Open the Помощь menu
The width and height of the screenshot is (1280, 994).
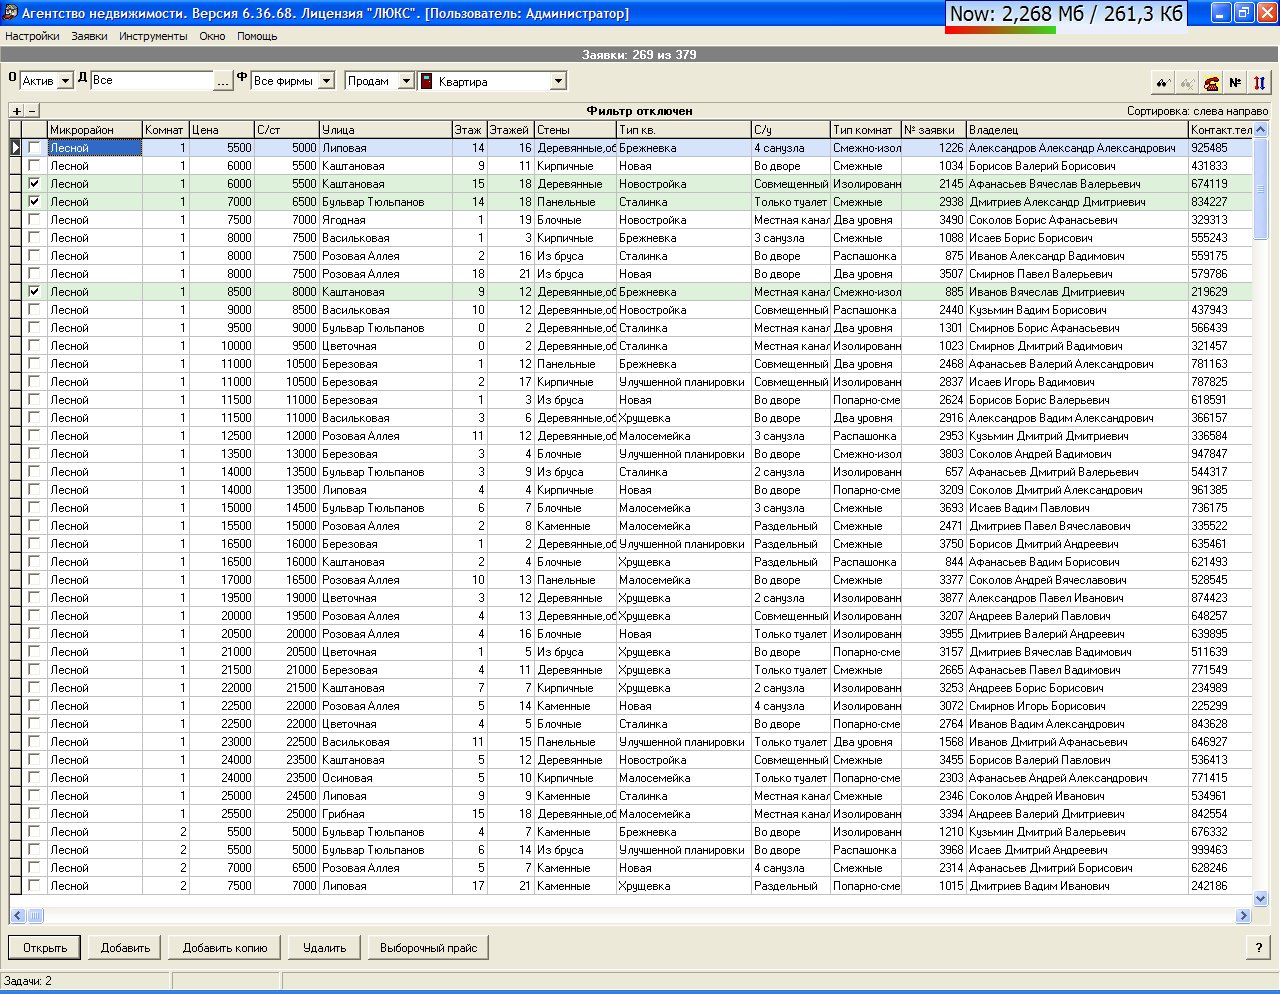[257, 36]
